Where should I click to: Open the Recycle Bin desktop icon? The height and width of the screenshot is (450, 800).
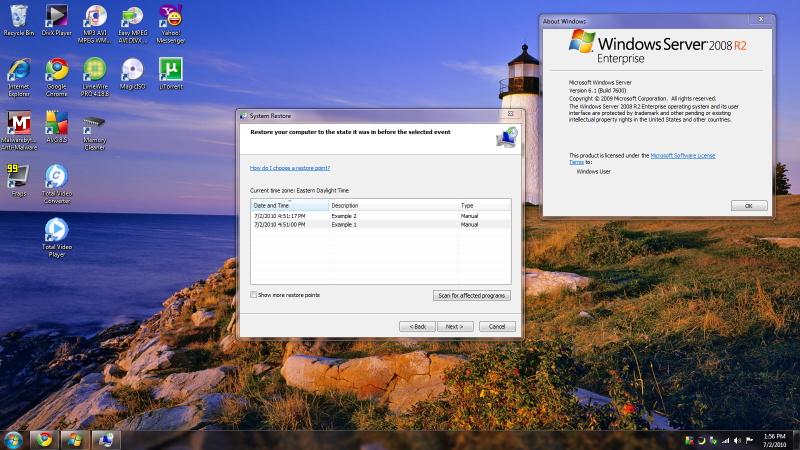pos(19,20)
